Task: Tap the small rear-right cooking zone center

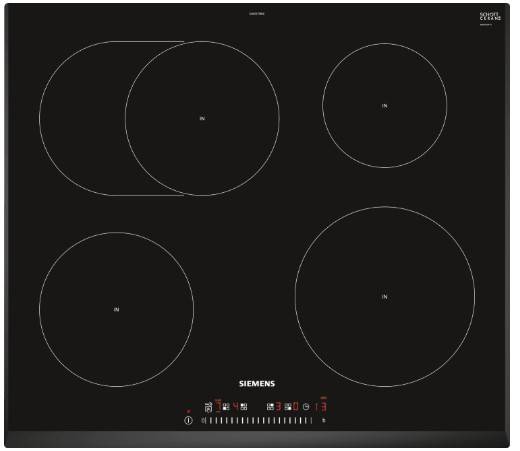Action: tap(385, 106)
